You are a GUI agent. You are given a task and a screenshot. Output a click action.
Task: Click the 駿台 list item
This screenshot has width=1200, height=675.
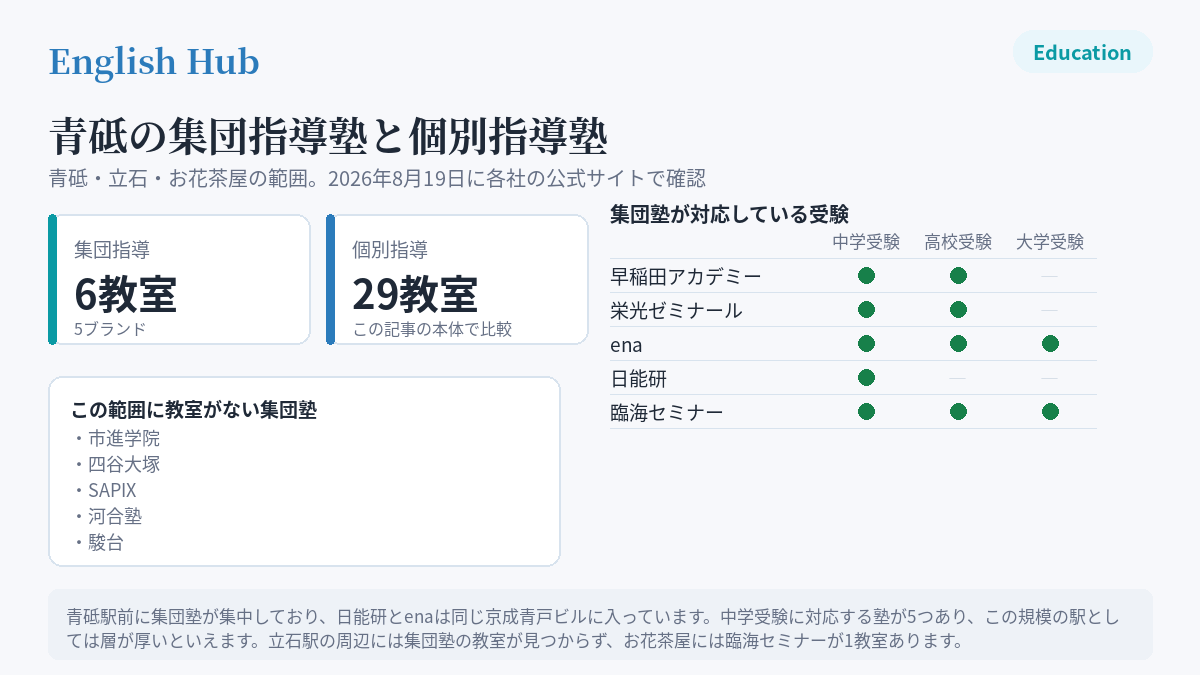tap(98, 542)
